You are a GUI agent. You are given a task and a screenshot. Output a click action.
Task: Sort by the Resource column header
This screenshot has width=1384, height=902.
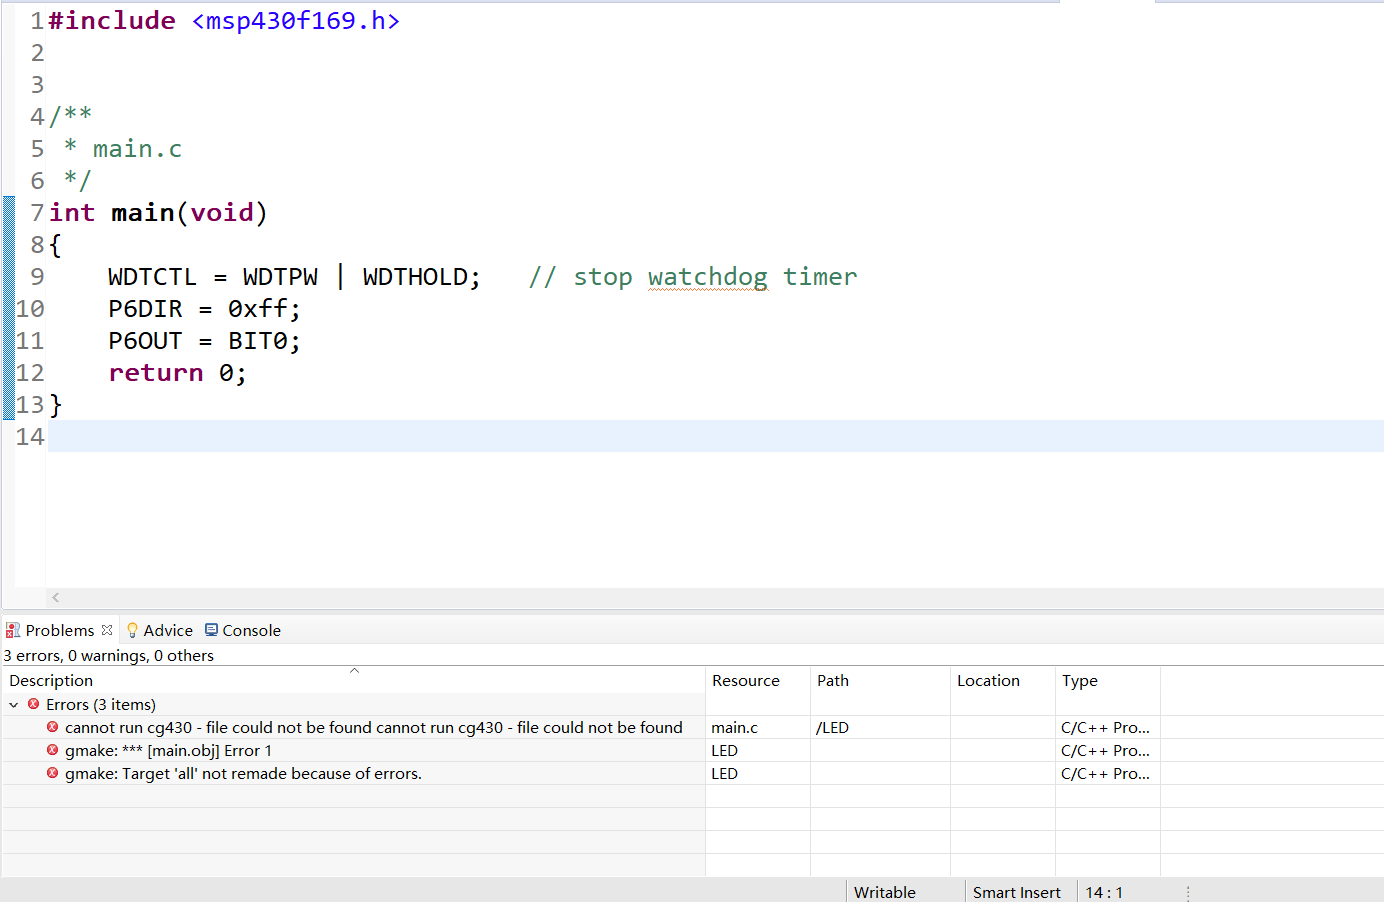tap(757, 680)
